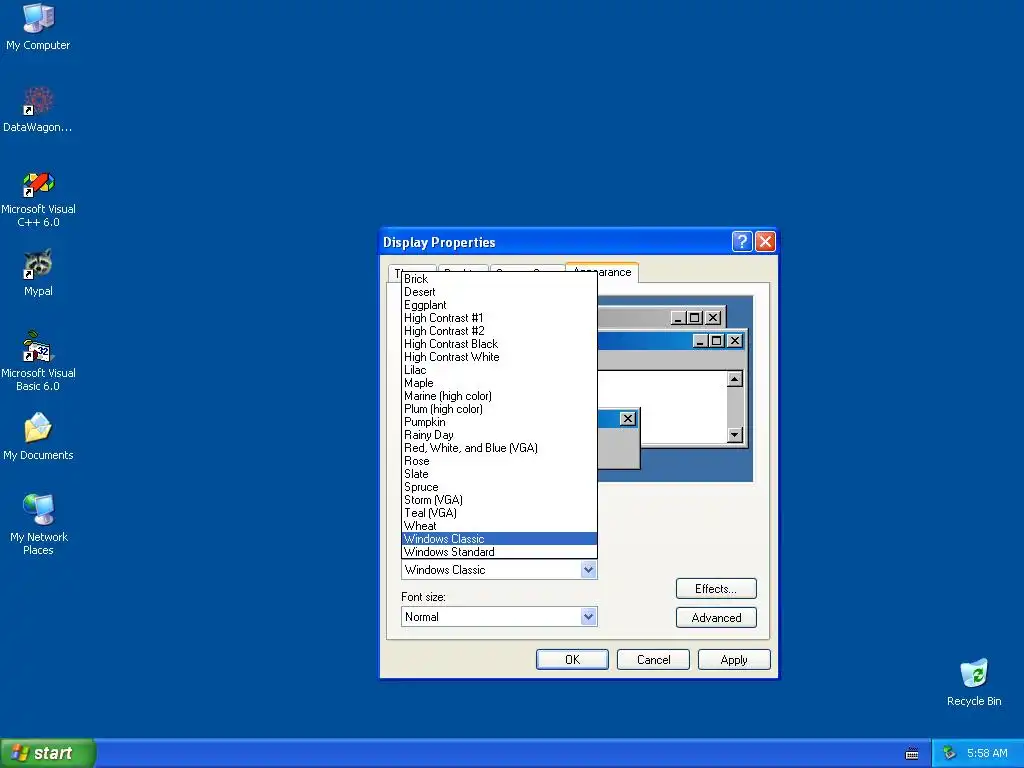Select the Recycle Bin icon
Image resolution: width=1024 pixels, height=768 pixels.
tap(974, 682)
